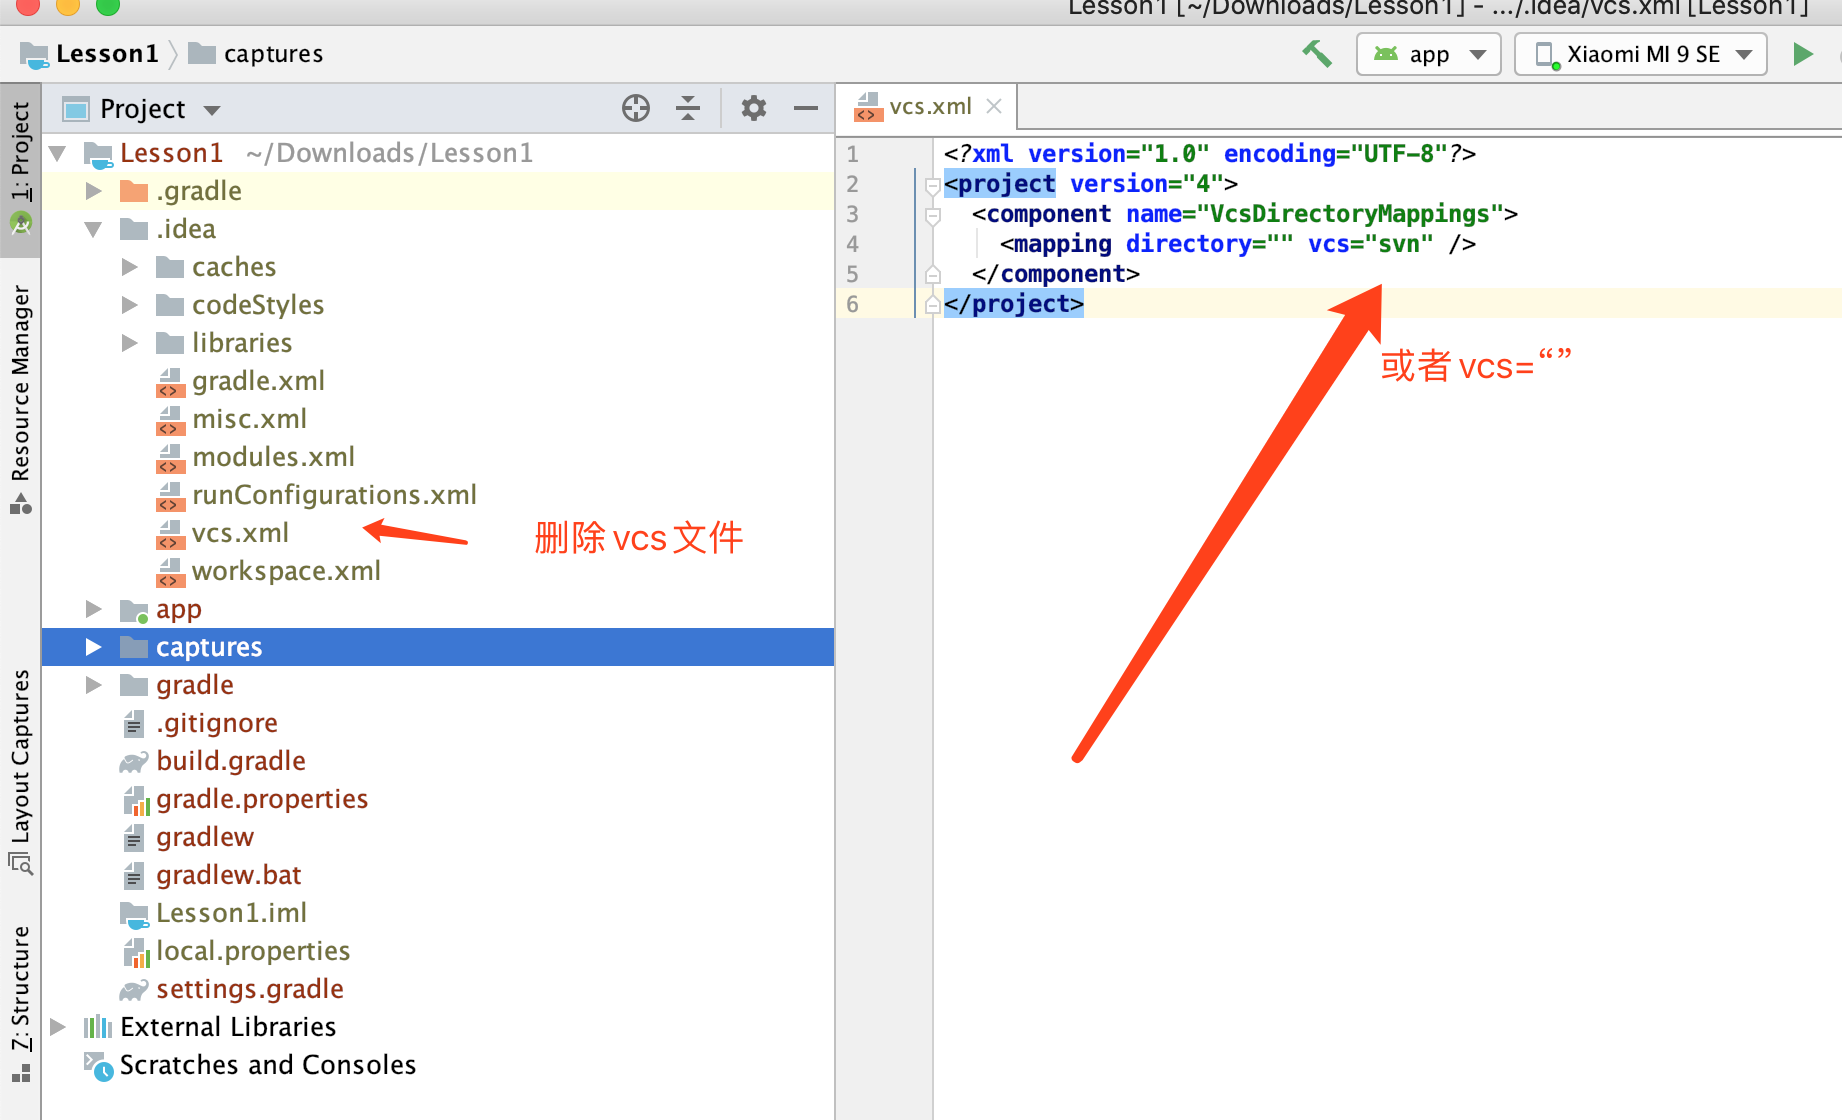Click the Select Opened File crosshair icon
This screenshot has width=1842, height=1120.
point(635,108)
